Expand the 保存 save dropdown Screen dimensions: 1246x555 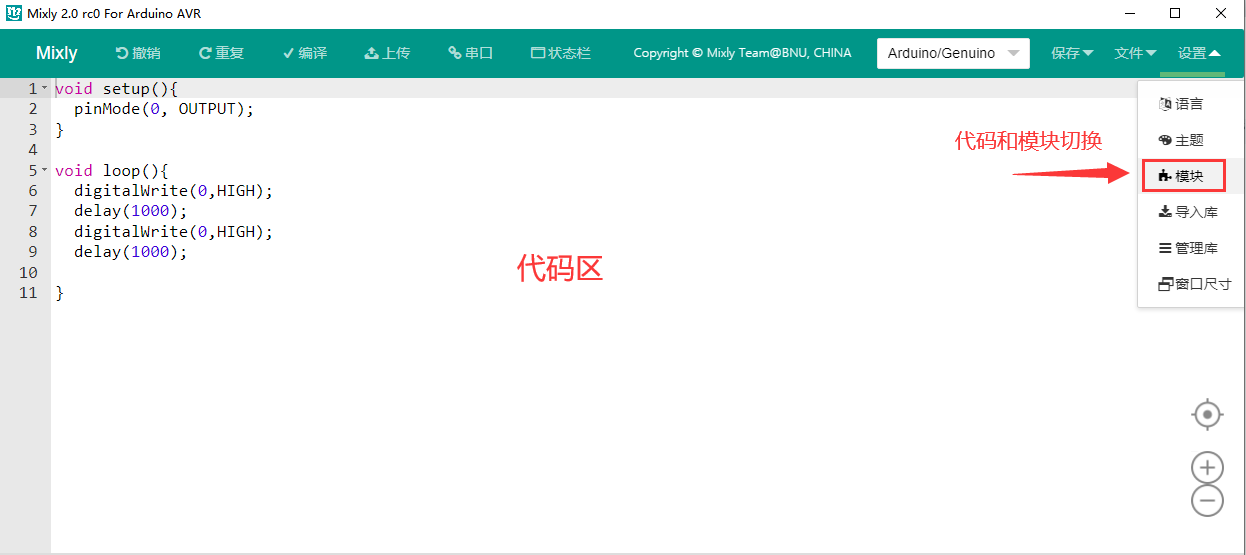click(1072, 53)
